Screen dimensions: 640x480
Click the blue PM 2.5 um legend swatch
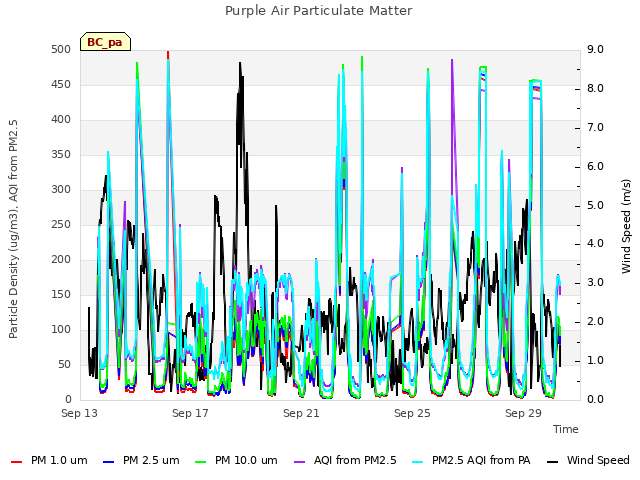[x=108, y=462]
